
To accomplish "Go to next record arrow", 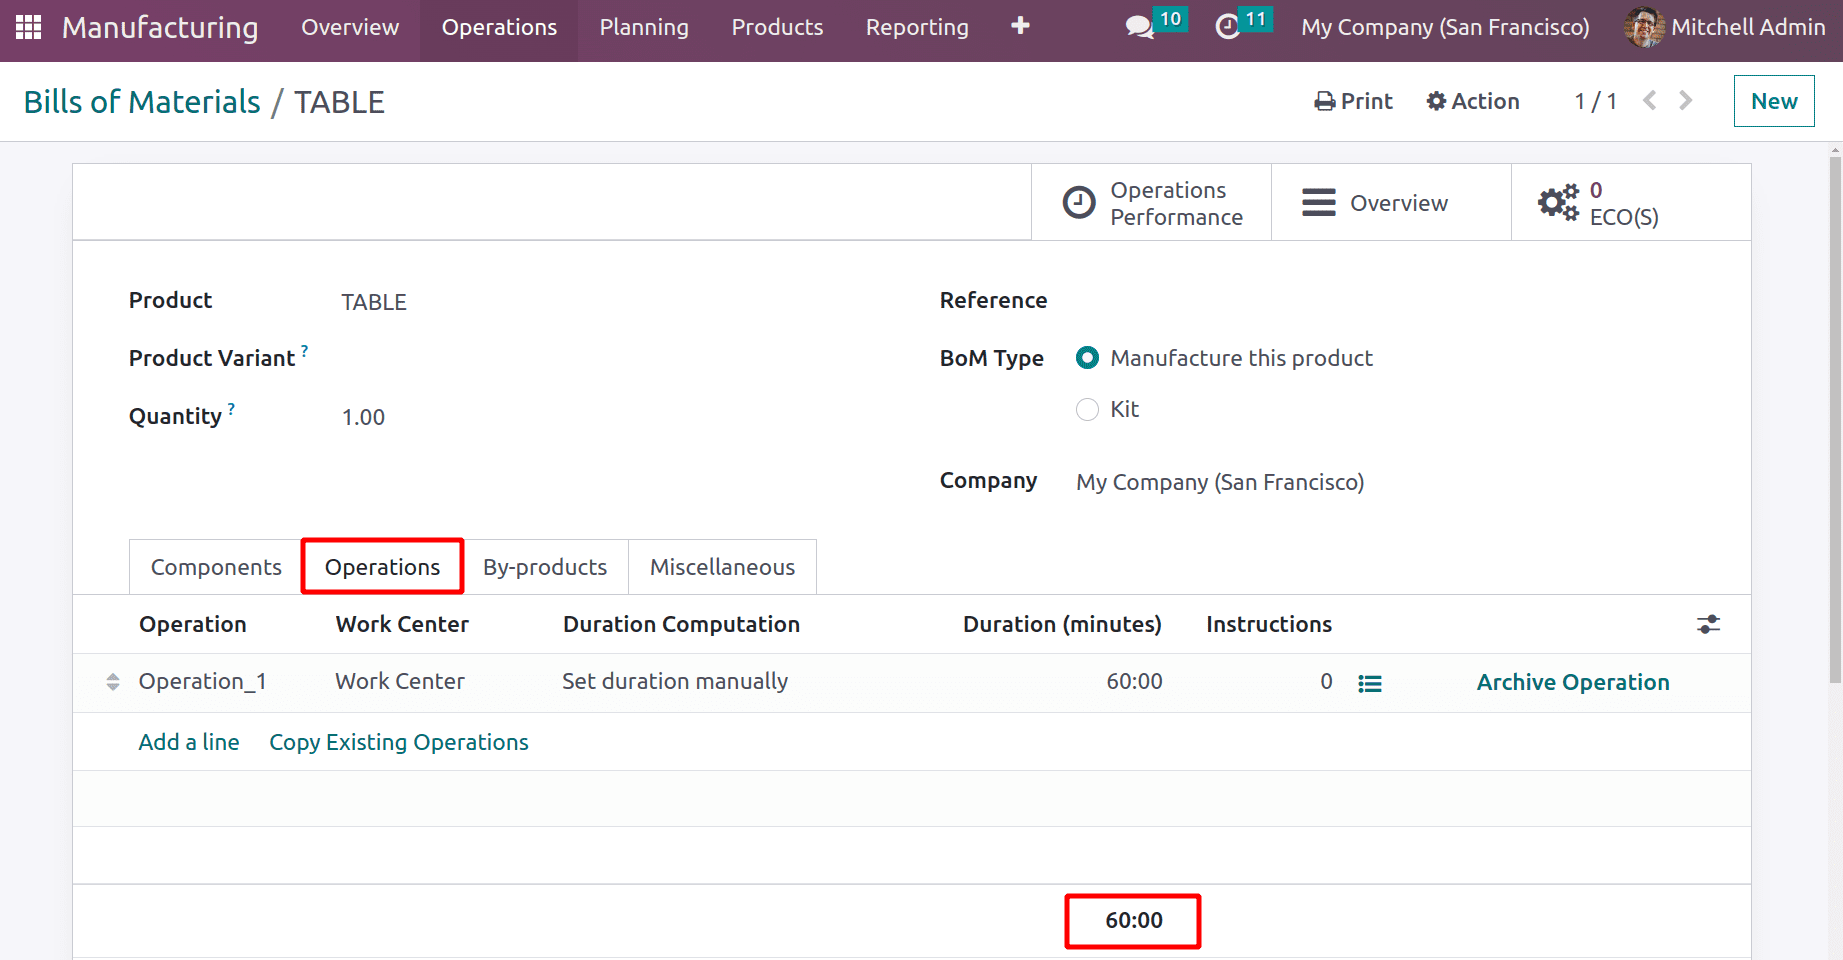I will tap(1686, 101).
